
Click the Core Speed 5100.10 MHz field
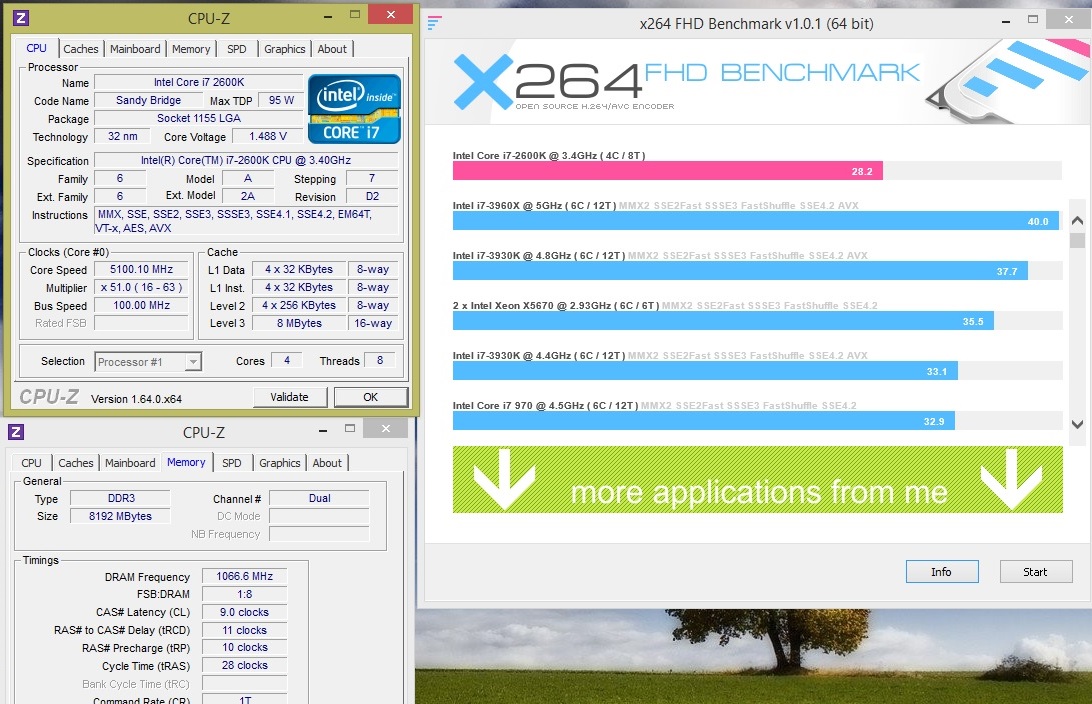point(141,269)
